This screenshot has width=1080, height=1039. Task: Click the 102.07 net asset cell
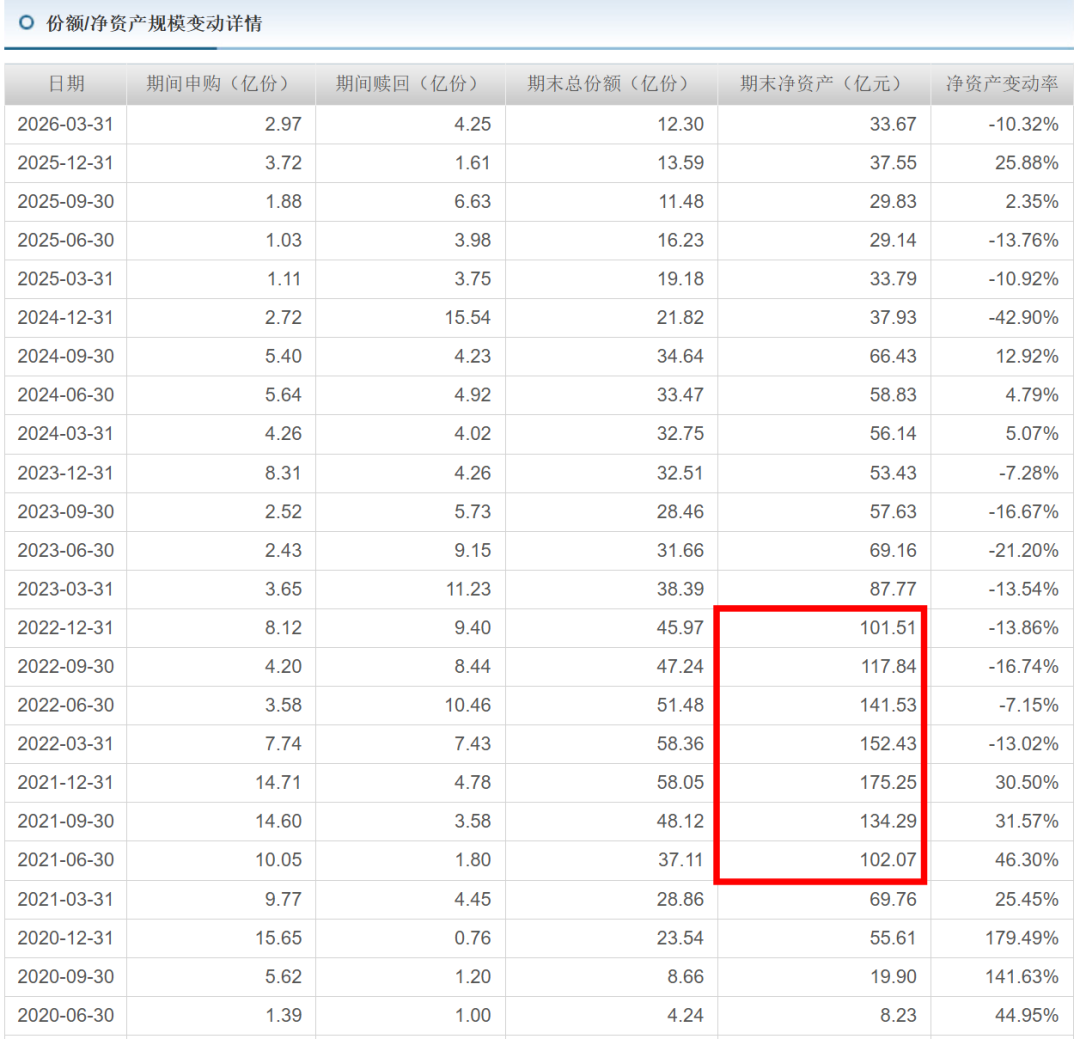(824, 860)
